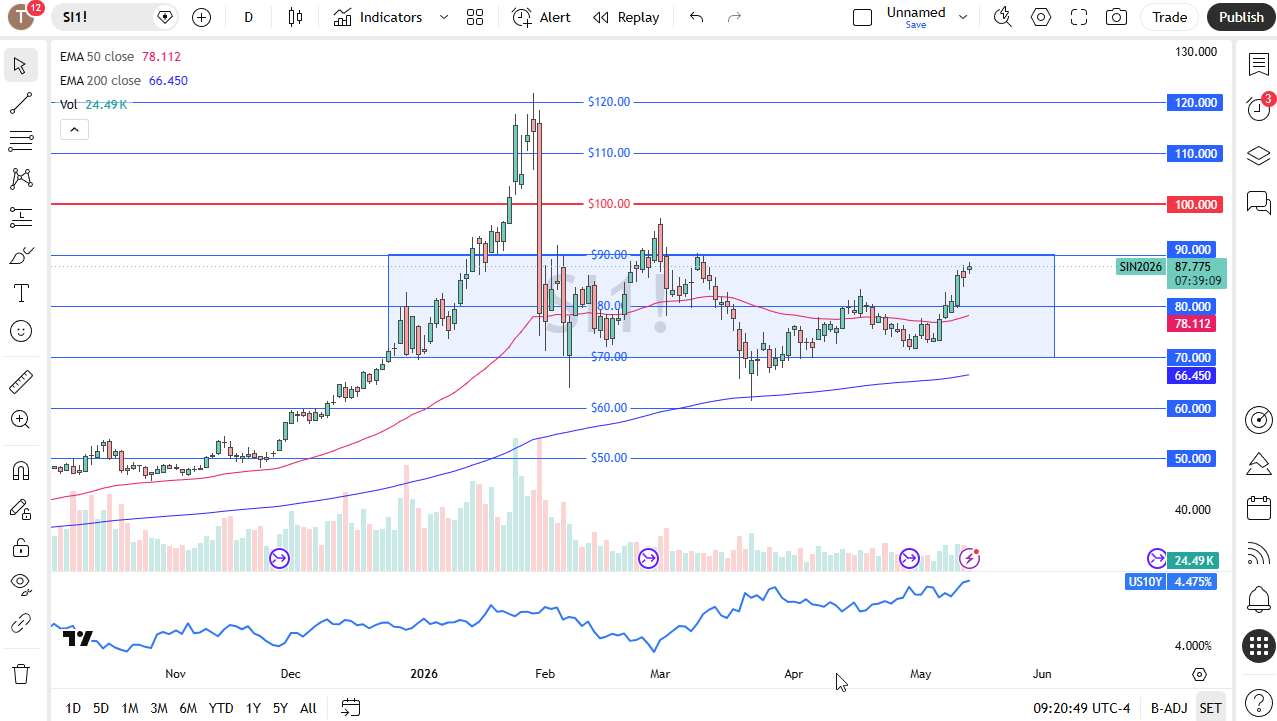Set the range to 6M
Viewport: 1277px width, 721px height.
(x=188, y=708)
